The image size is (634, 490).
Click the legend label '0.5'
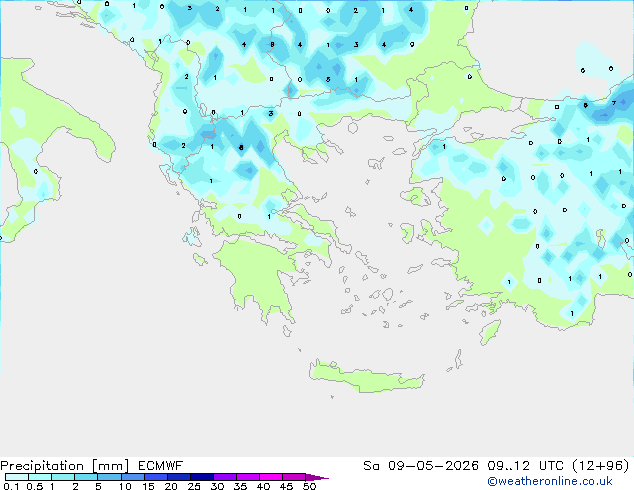click(x=35, y=486)
